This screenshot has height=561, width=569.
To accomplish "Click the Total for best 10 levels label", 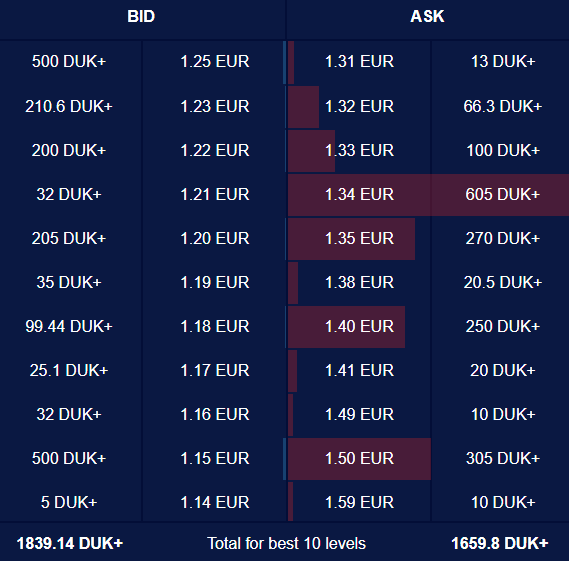I will (286, 543).
